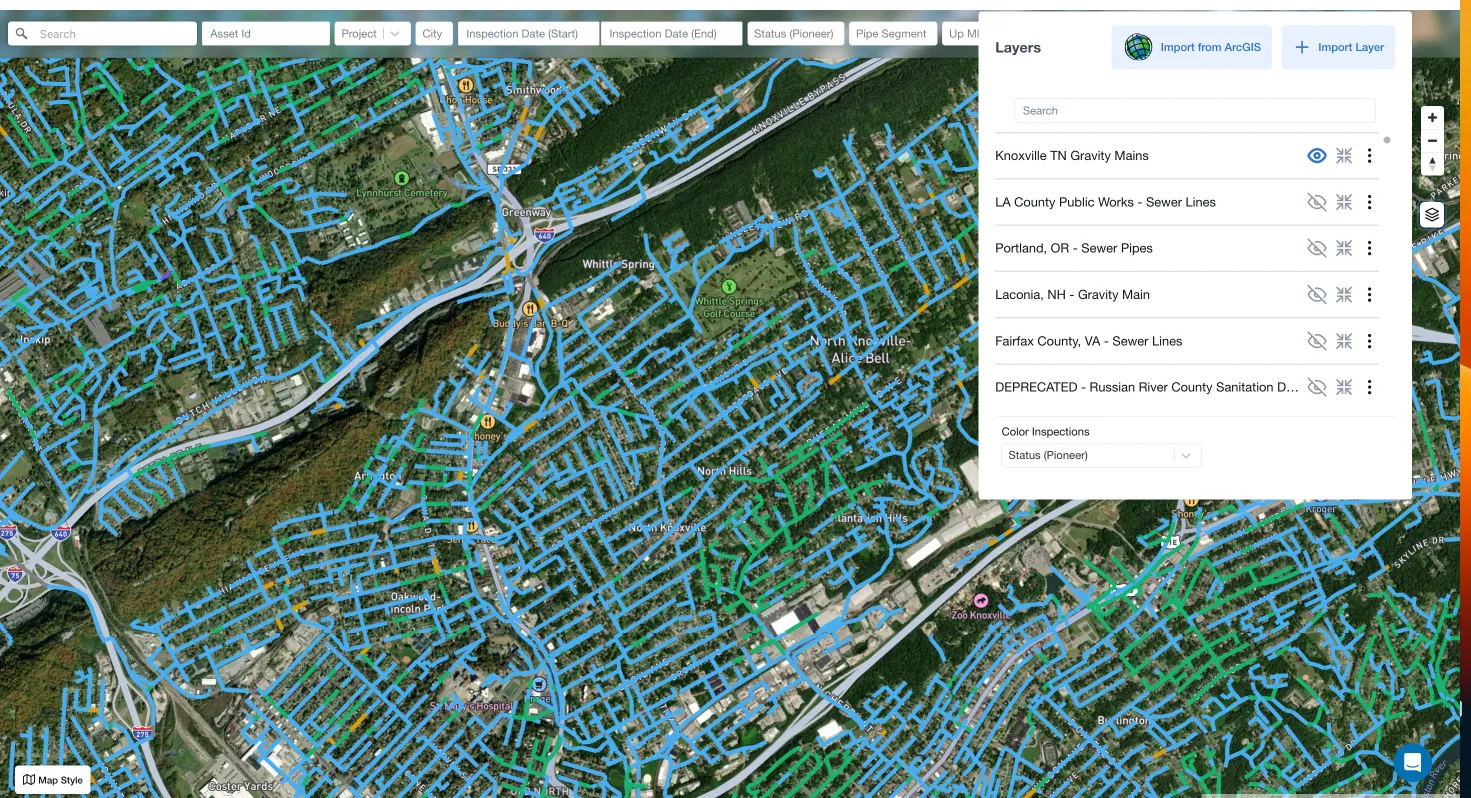Zoom to fit LA County Public Works layer

point(1344,202)
